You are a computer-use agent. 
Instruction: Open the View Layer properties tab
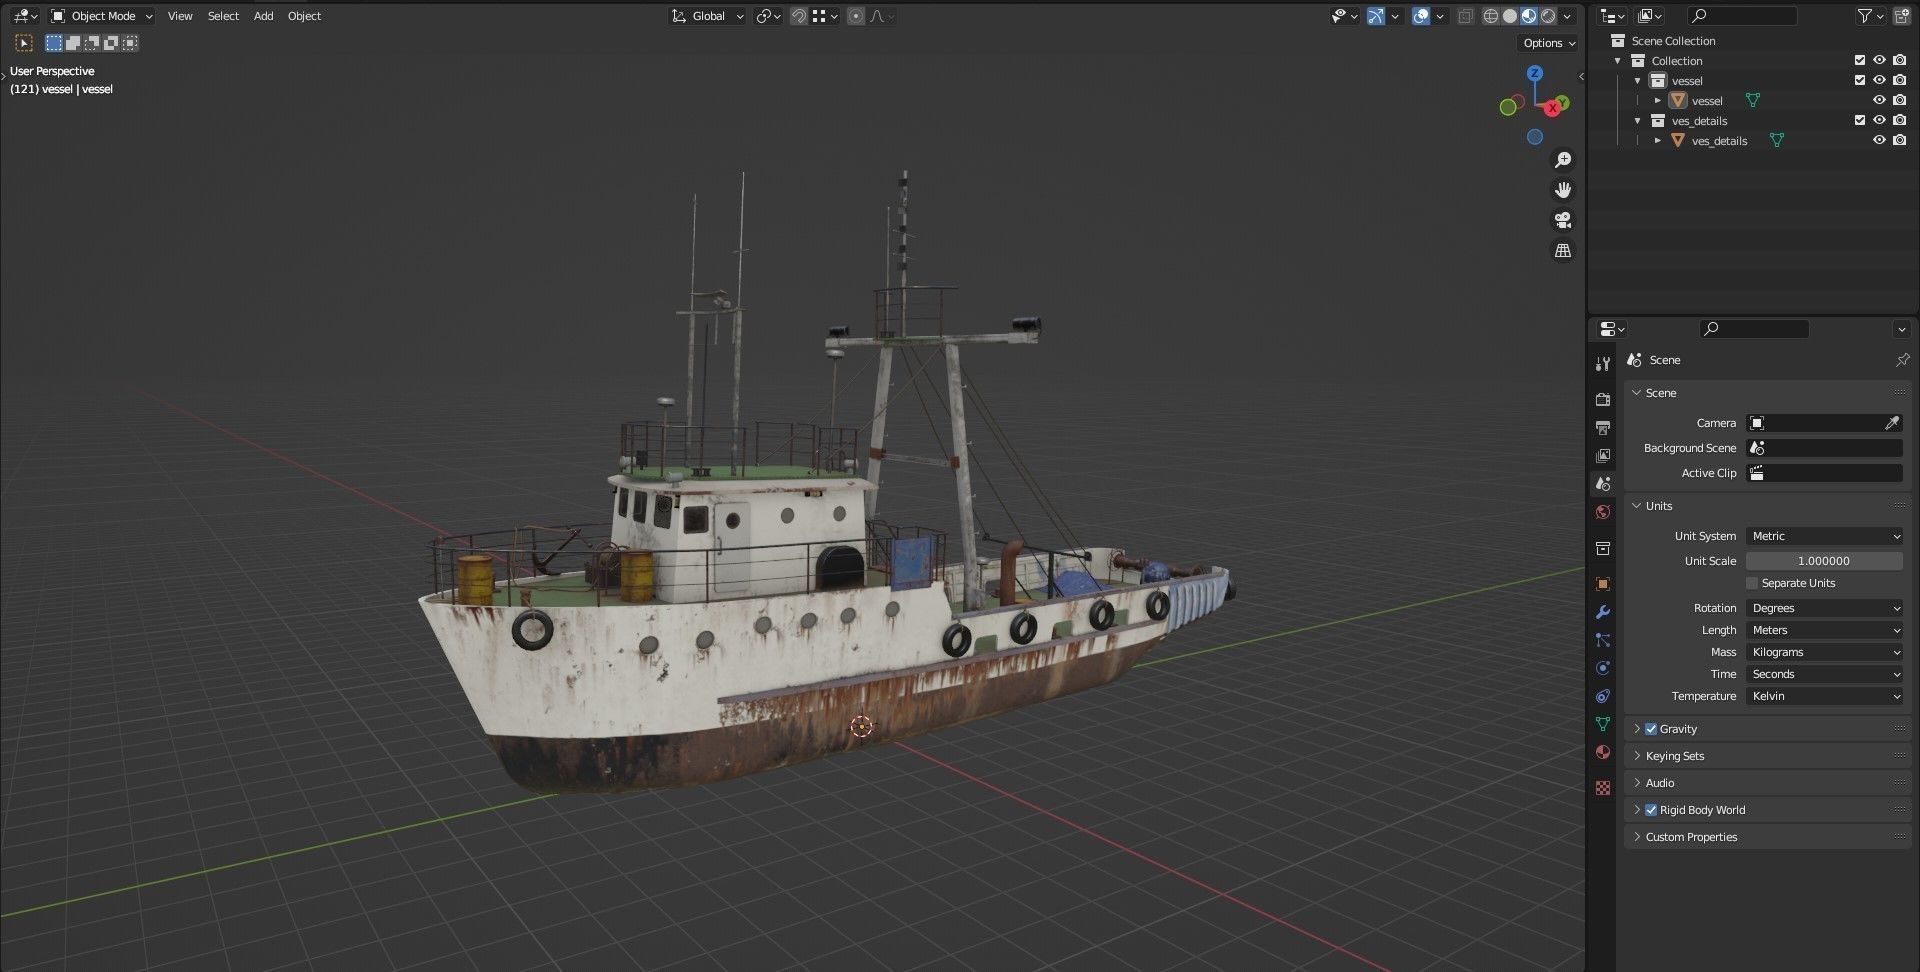pyautogui.click(x=1603, y=456)
